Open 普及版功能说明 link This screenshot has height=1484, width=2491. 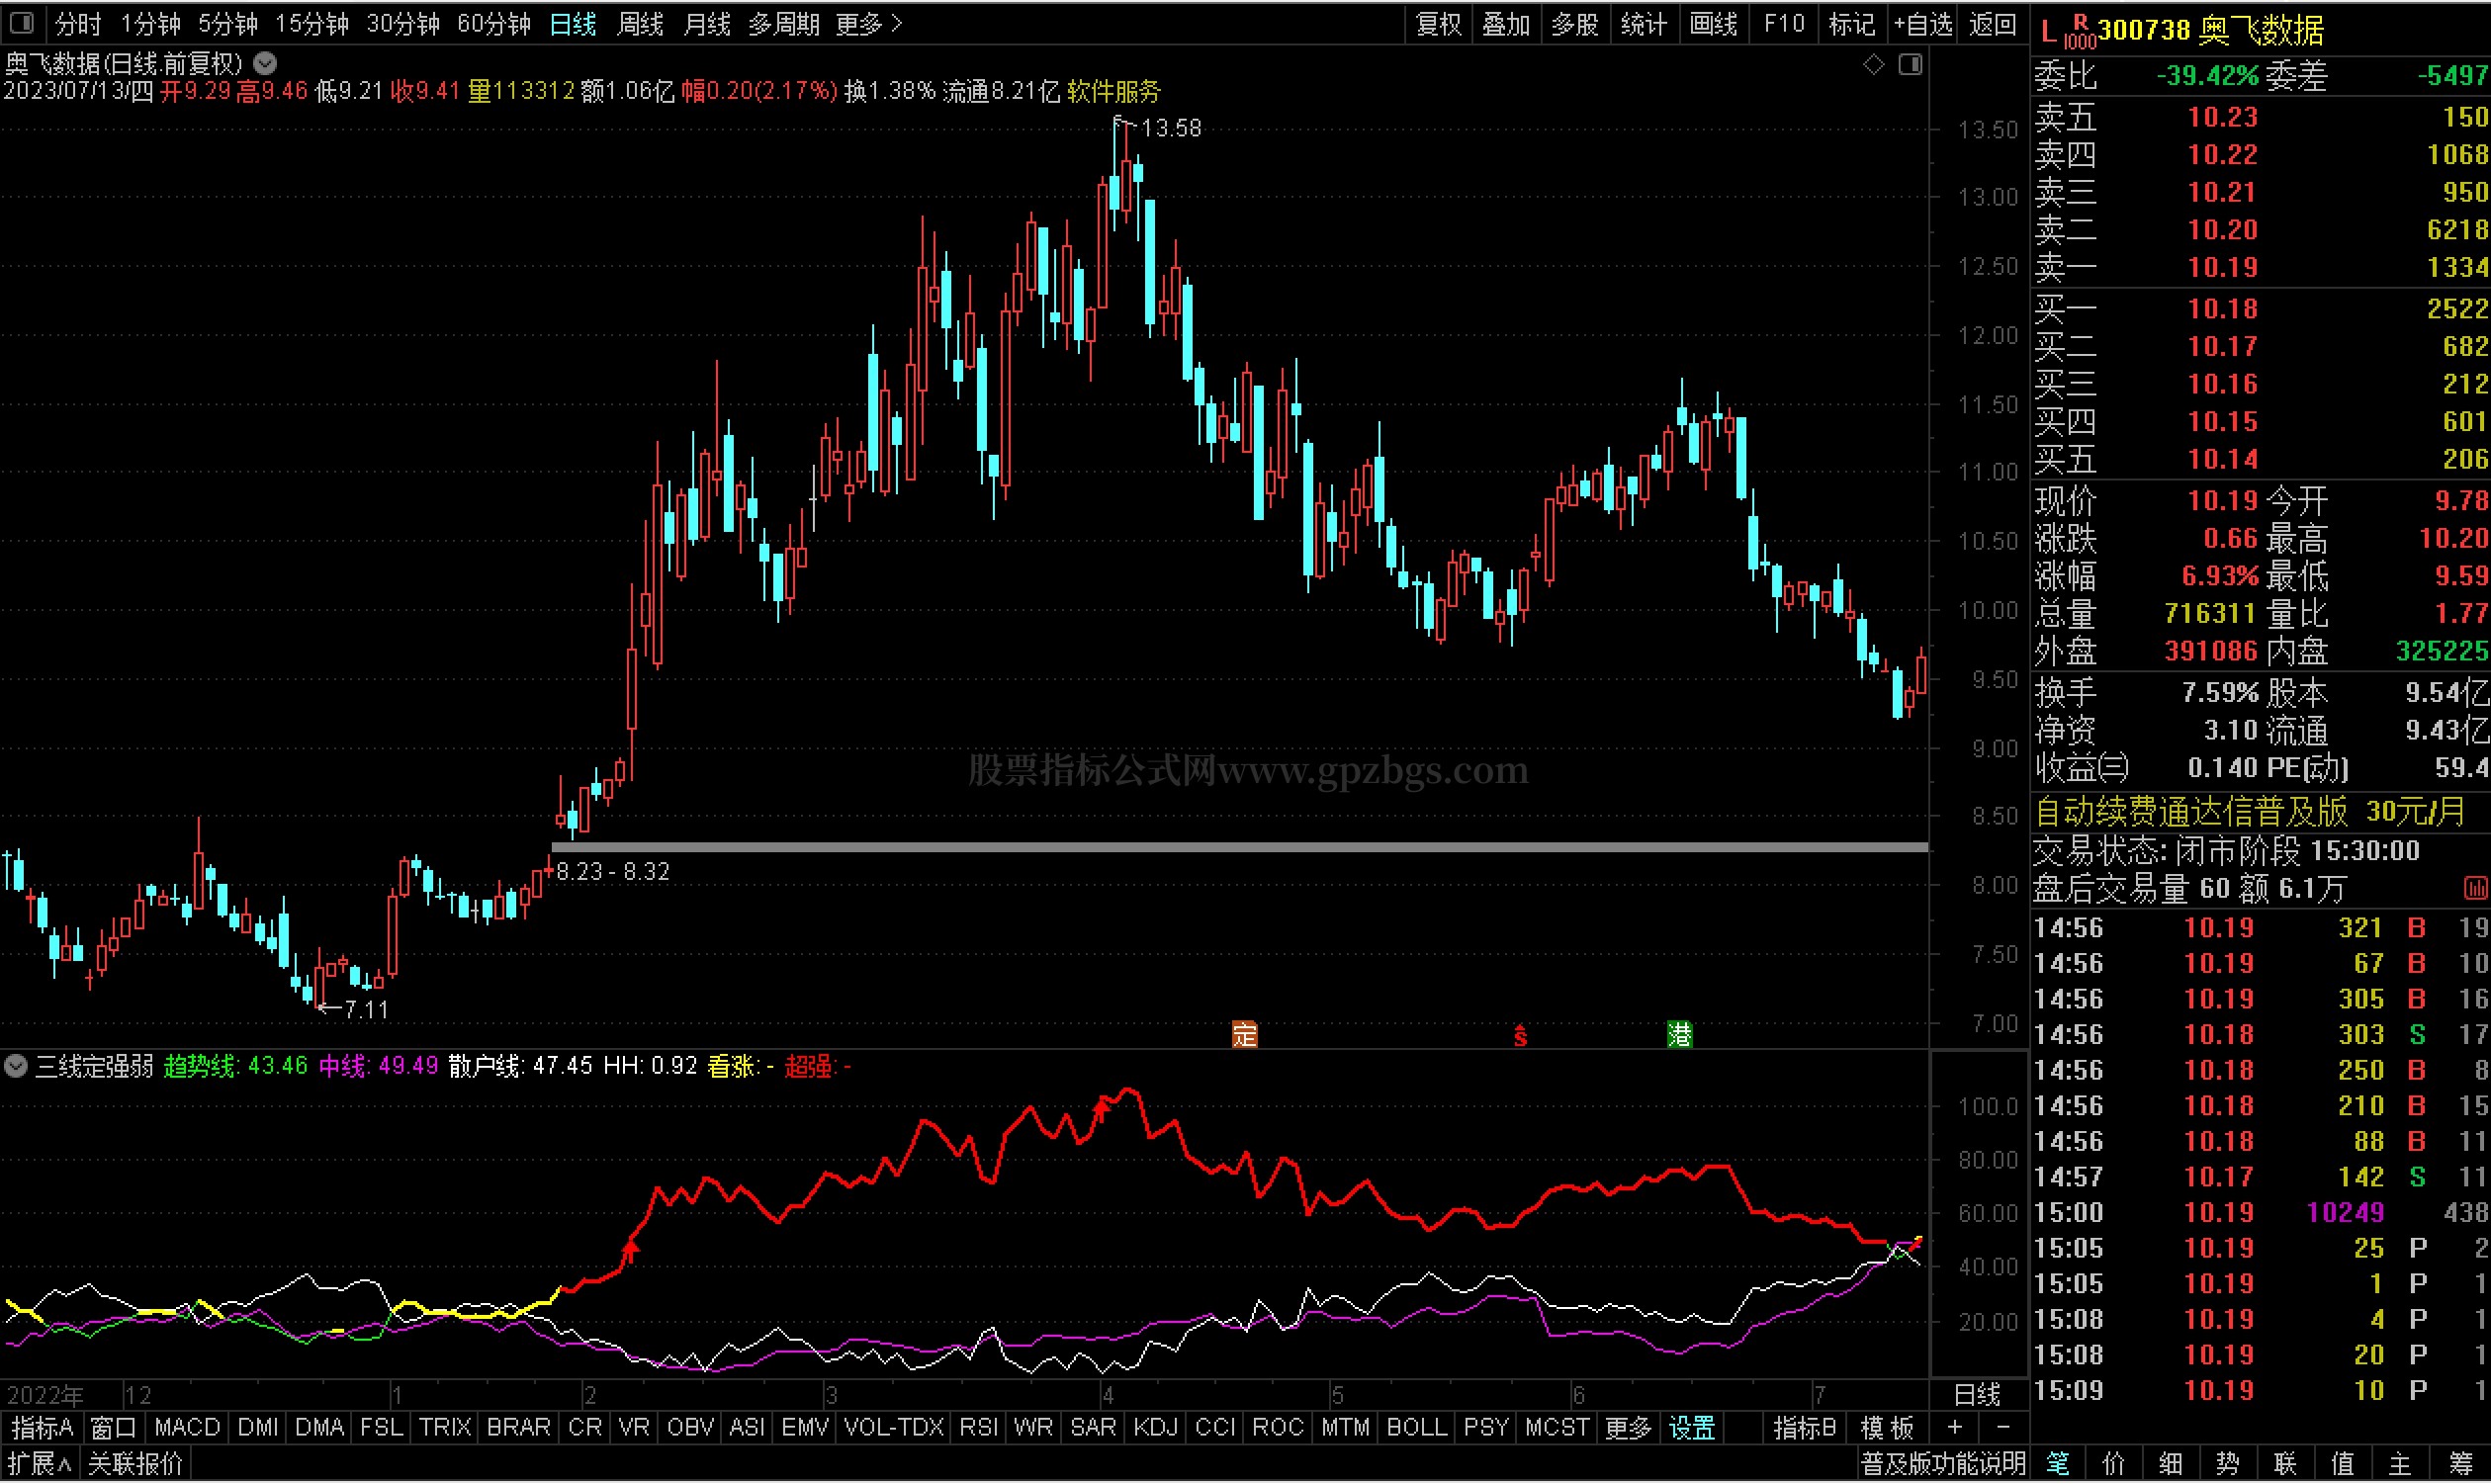pyautogui.click(x=1943, y=1465)
